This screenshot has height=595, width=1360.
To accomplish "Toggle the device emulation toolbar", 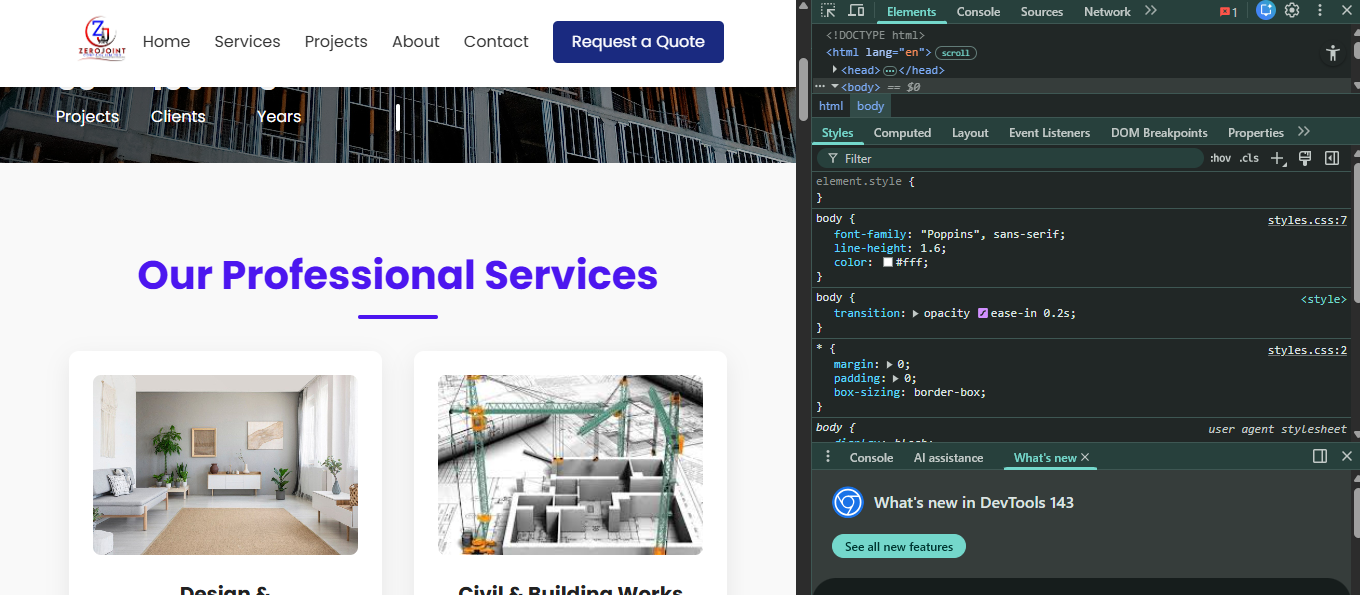I will point(854,11).
